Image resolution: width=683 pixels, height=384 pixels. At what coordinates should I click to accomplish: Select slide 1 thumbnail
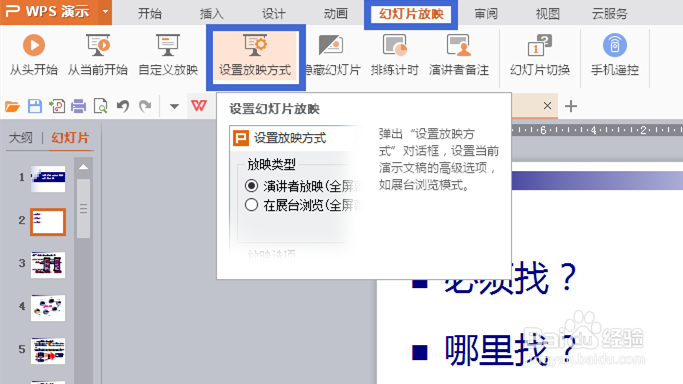click(48, 179)
